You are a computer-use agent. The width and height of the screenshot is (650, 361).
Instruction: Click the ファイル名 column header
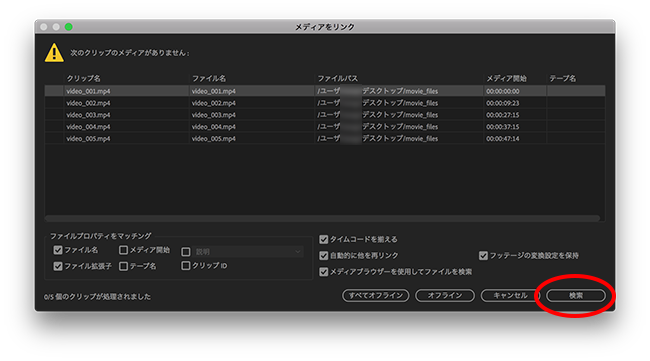pos(209,78)
